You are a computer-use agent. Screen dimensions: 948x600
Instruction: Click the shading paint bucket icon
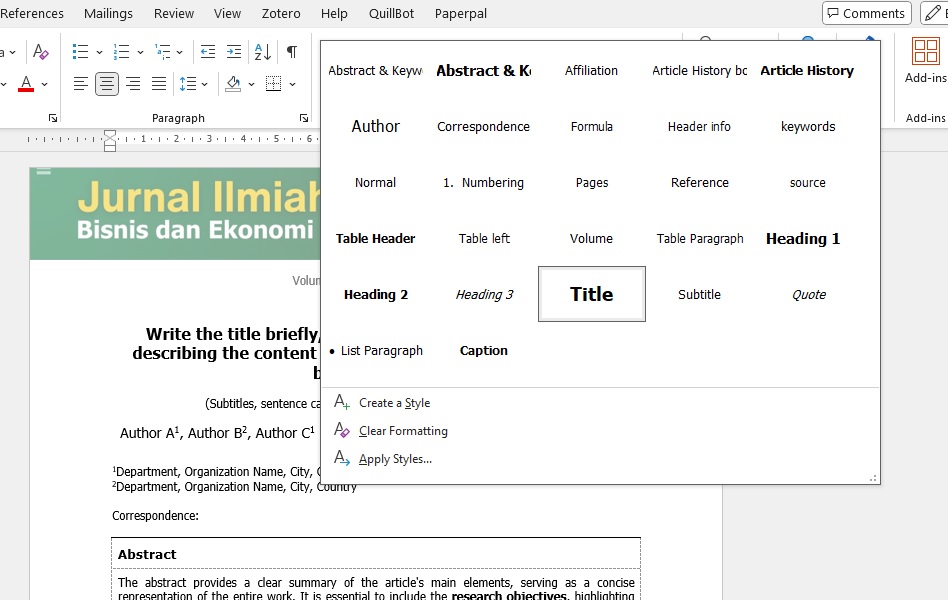coord(233,83)
